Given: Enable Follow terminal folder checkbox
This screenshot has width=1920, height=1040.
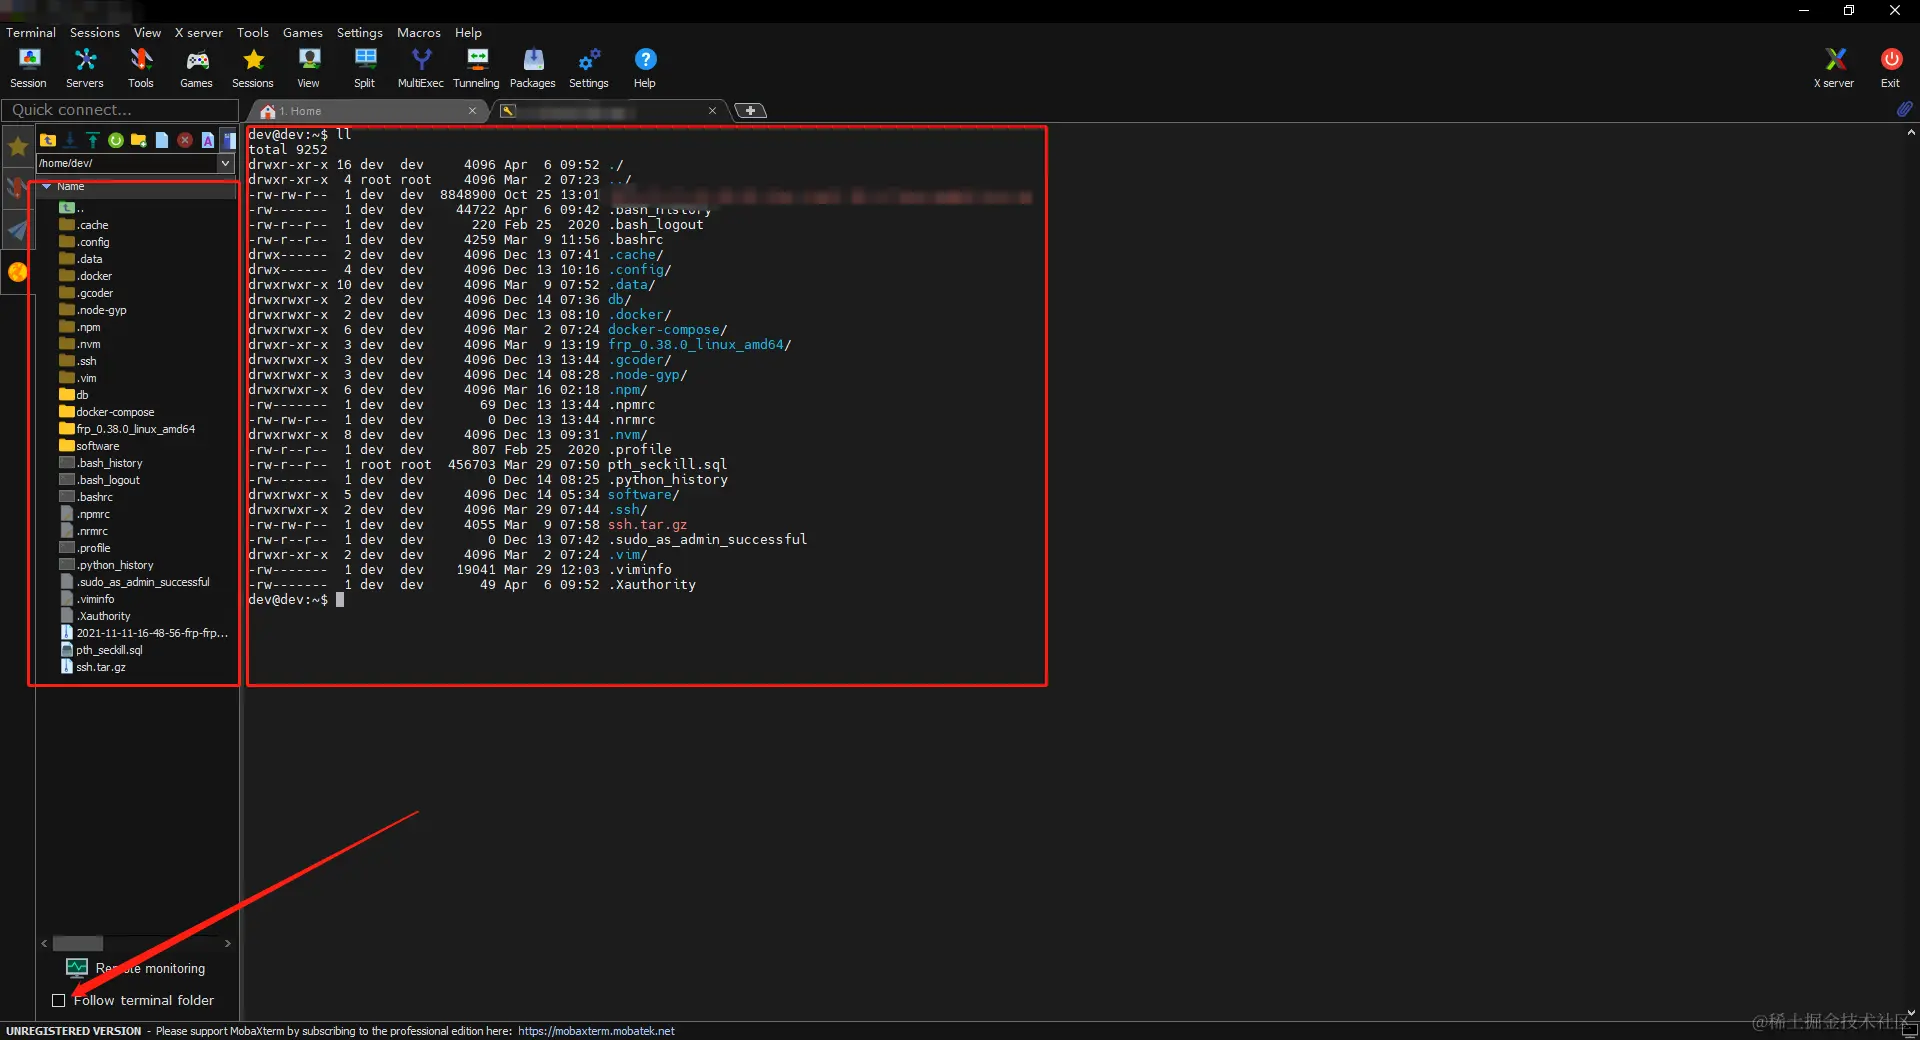Looking at the screenshot, I should pyautogui.click(x=59, y=1000).
